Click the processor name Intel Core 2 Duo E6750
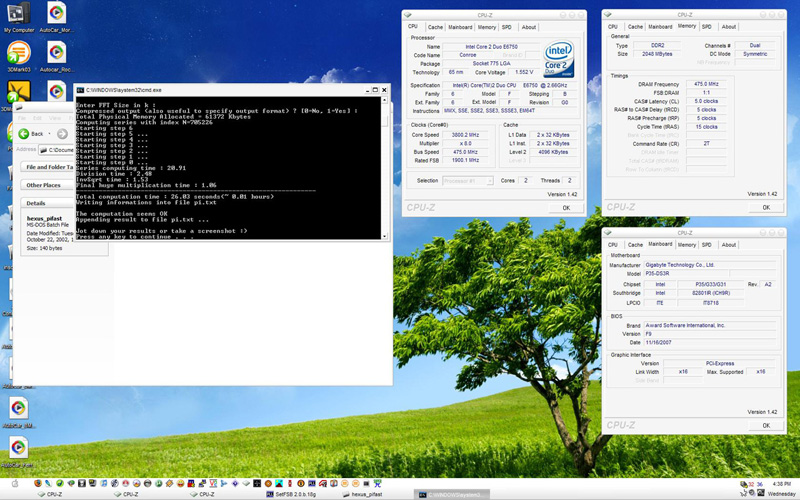This screenshot has width=800, height=500. (x=491, y=46)
